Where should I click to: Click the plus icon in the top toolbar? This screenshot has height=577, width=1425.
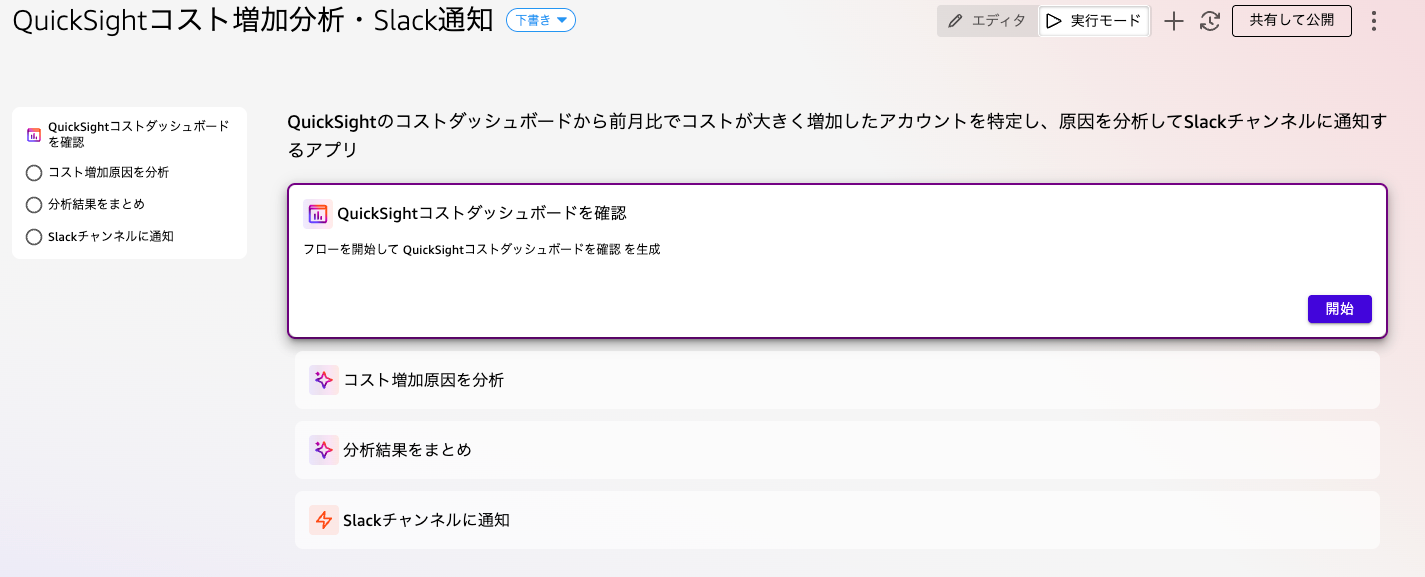tap(1174, 21)
